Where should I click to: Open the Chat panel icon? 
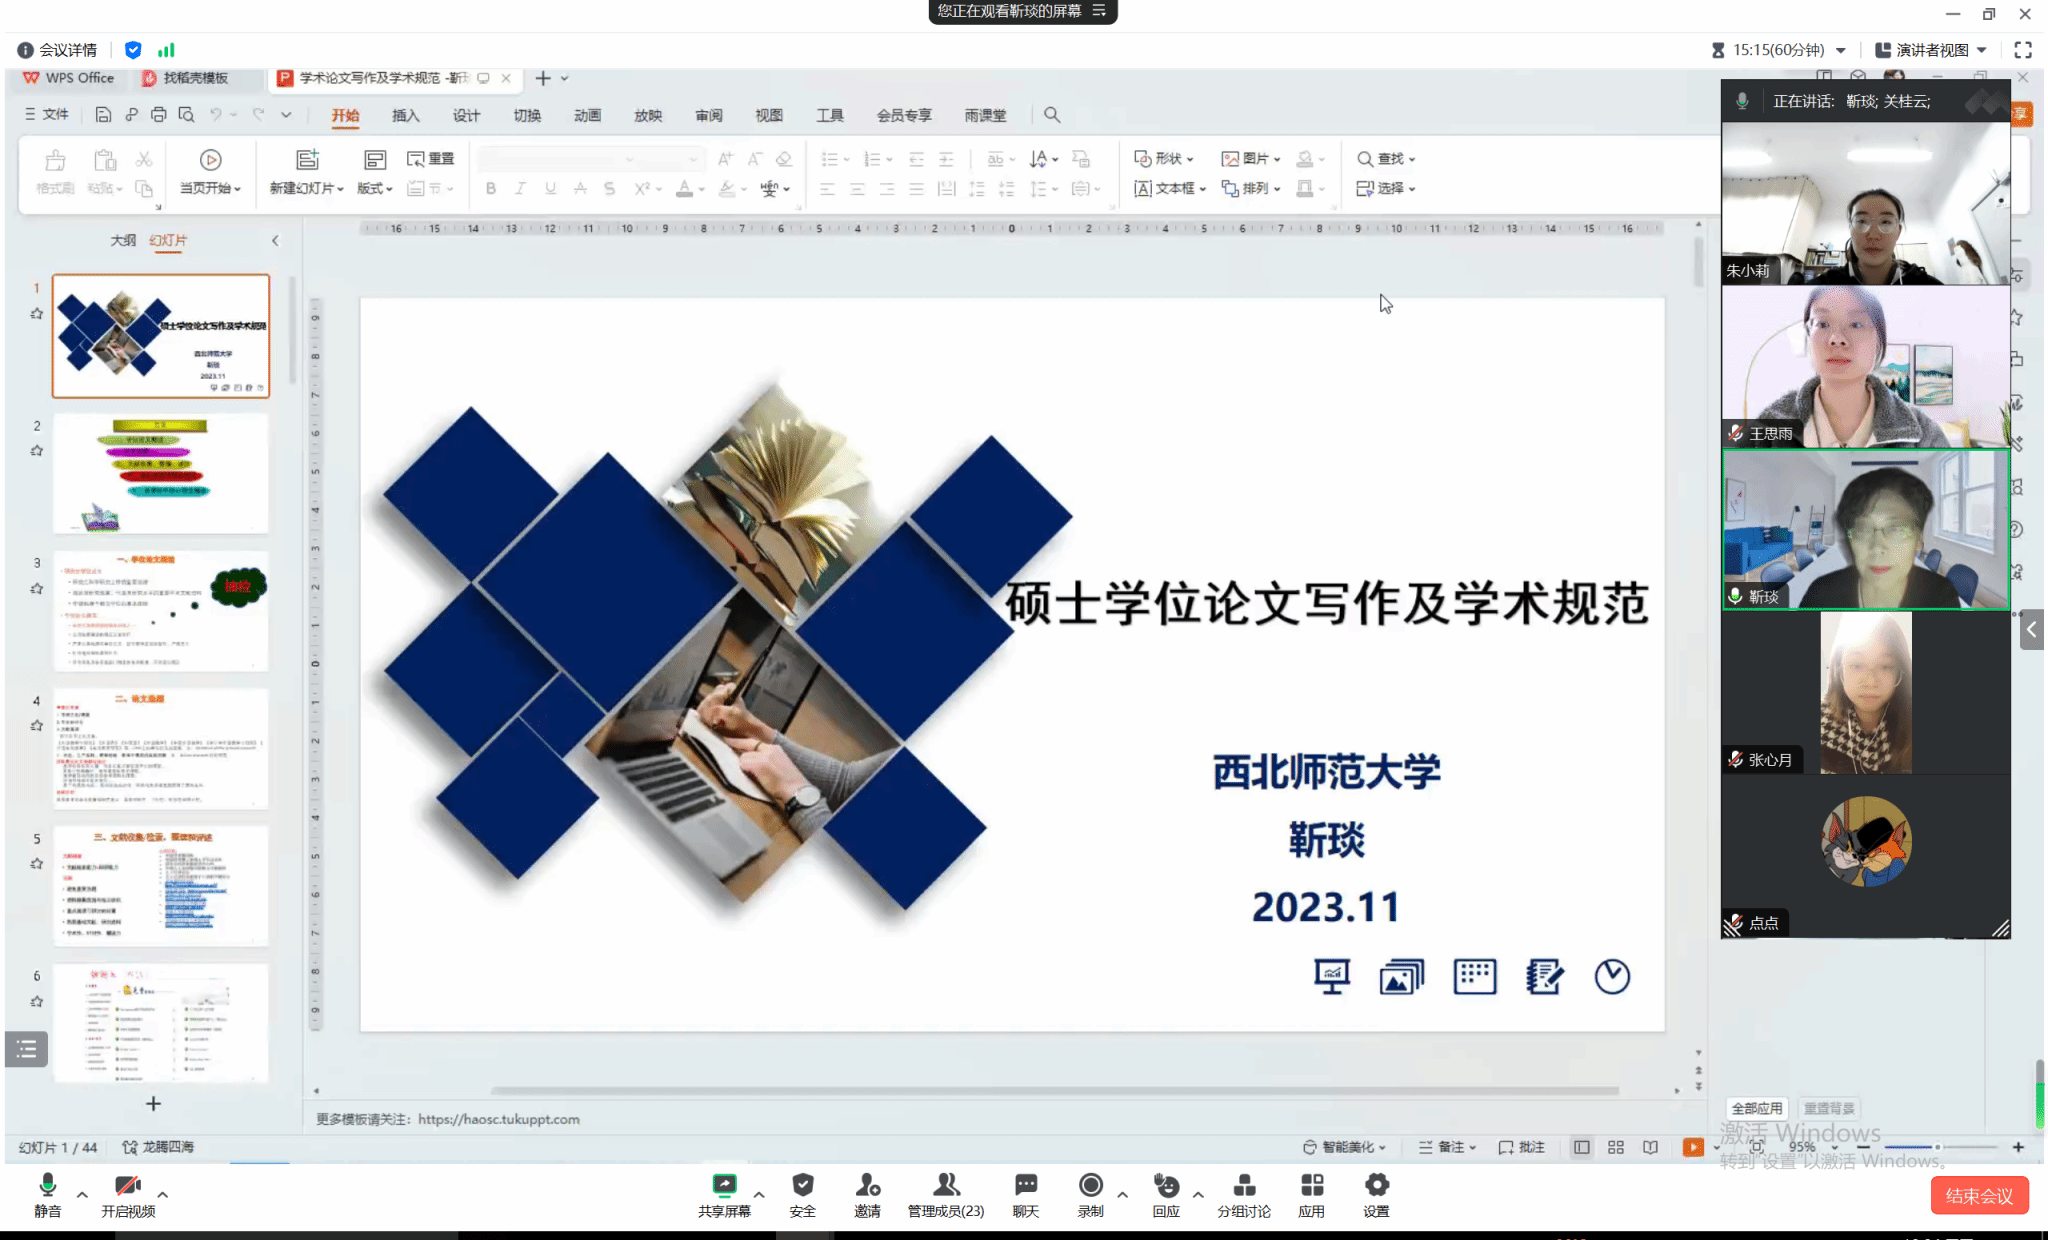1025,1186
